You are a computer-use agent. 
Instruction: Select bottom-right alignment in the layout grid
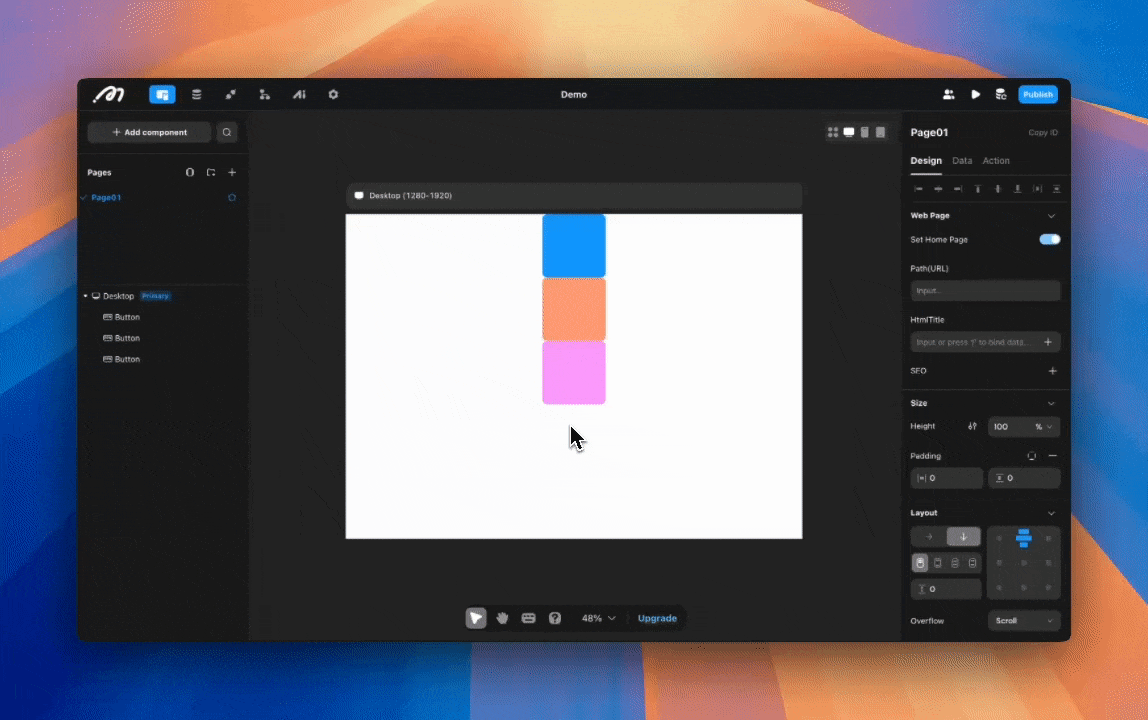click(x=1048, y=588)
